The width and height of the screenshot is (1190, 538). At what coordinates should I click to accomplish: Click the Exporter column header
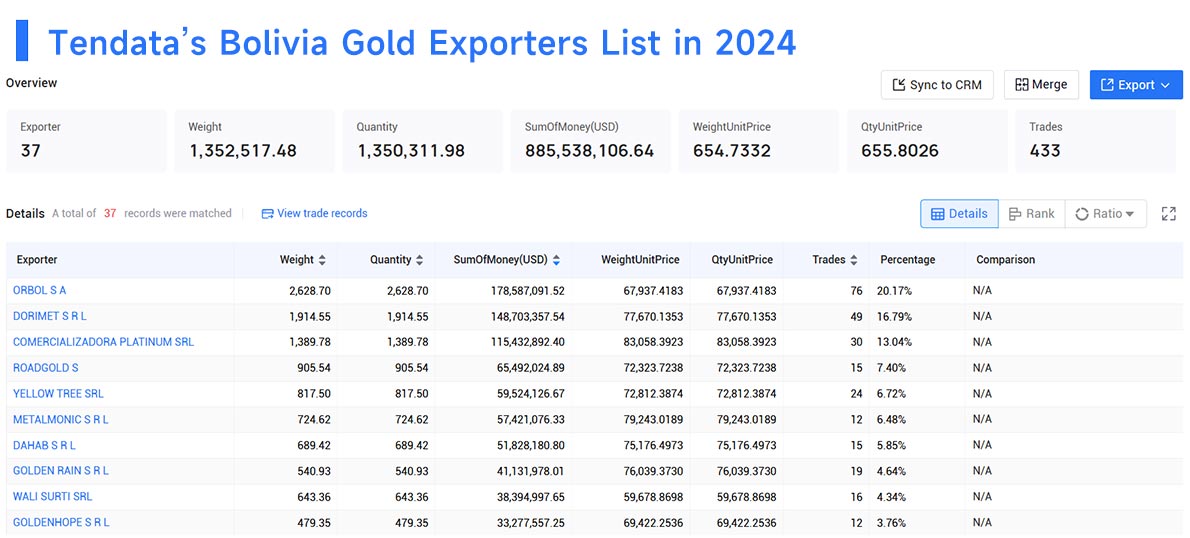[x=36, y=260]
